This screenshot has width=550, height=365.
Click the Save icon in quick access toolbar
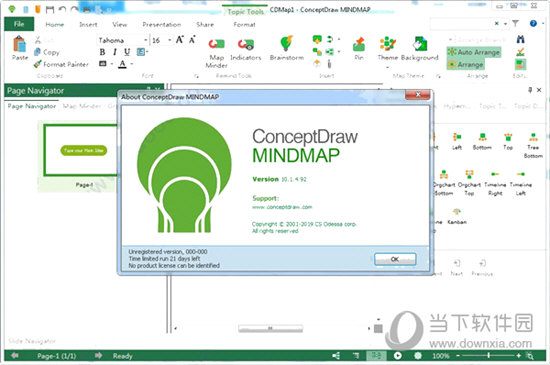(50, 9)
